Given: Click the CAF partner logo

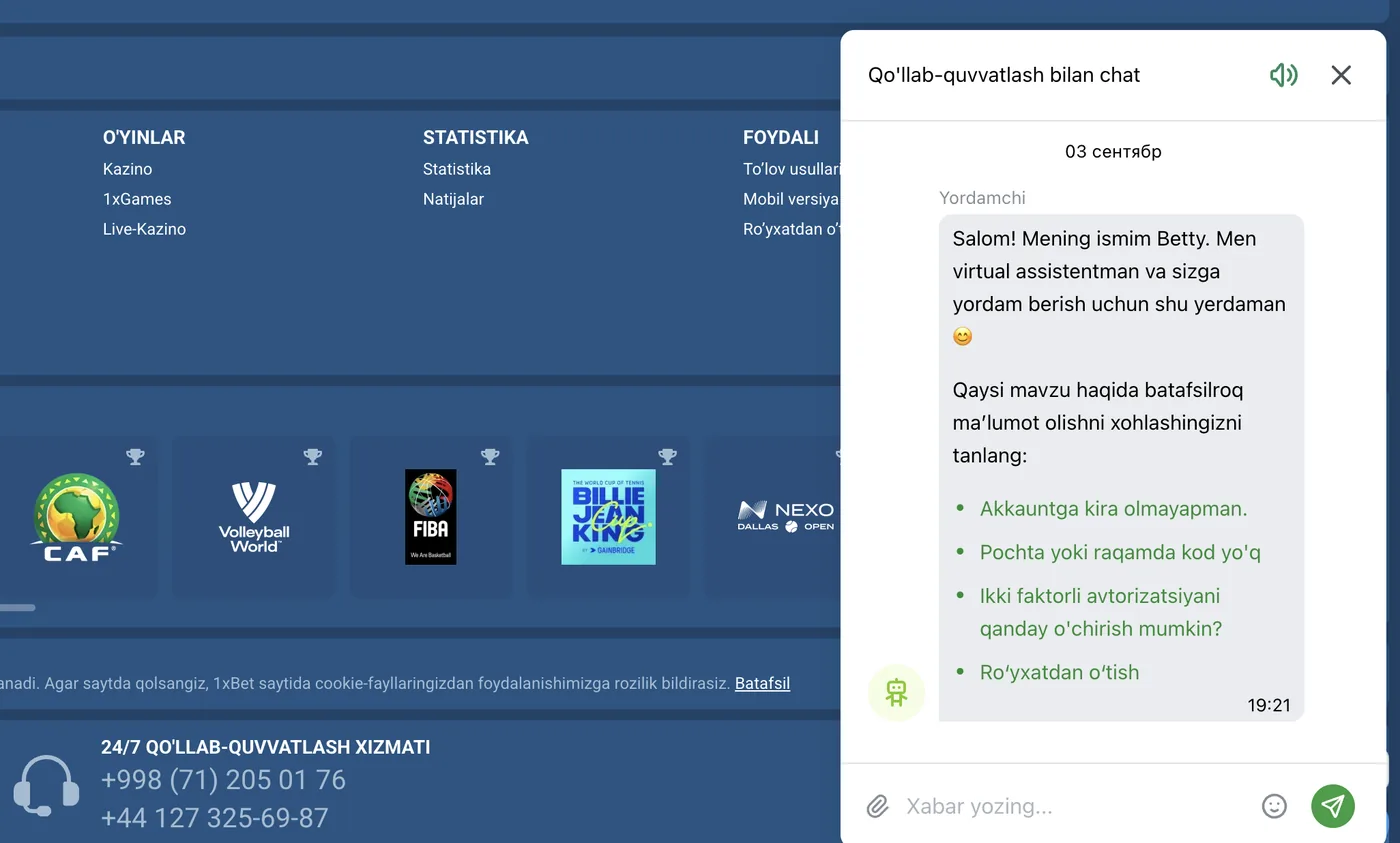Looking at the screenshot, I should 77,517.
